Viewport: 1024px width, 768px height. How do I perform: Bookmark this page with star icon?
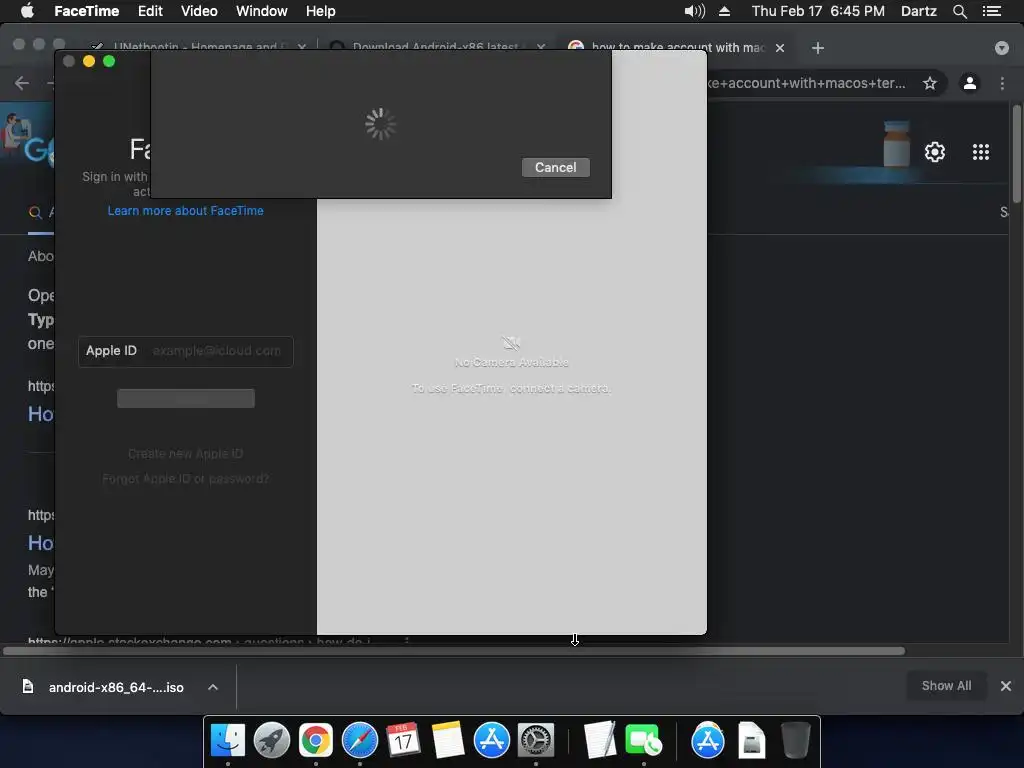click(930, 83)
